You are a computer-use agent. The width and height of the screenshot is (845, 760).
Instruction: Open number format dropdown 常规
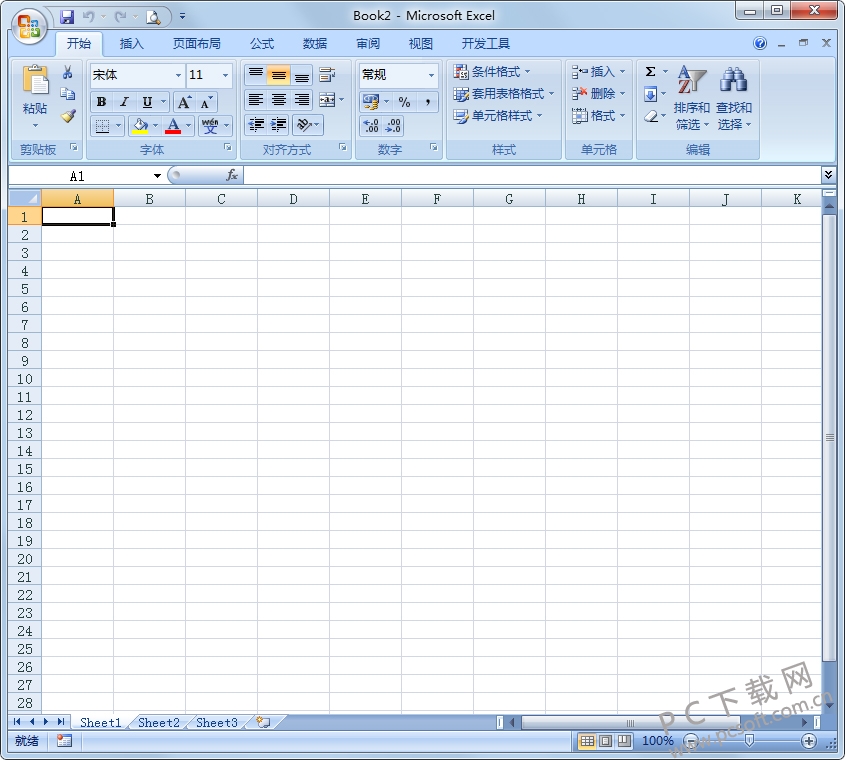[431, 75]
